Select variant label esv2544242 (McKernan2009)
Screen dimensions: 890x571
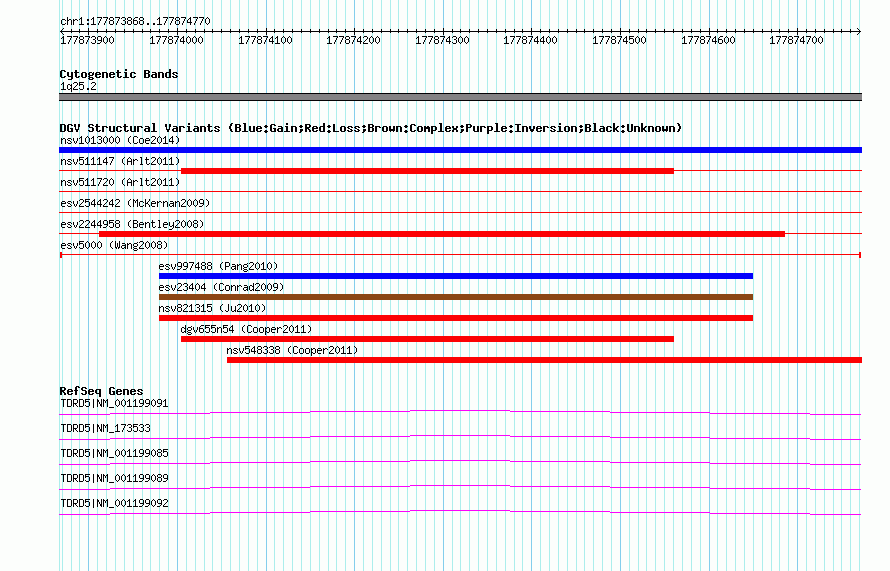pyautogui.click(x=135, y=203)
